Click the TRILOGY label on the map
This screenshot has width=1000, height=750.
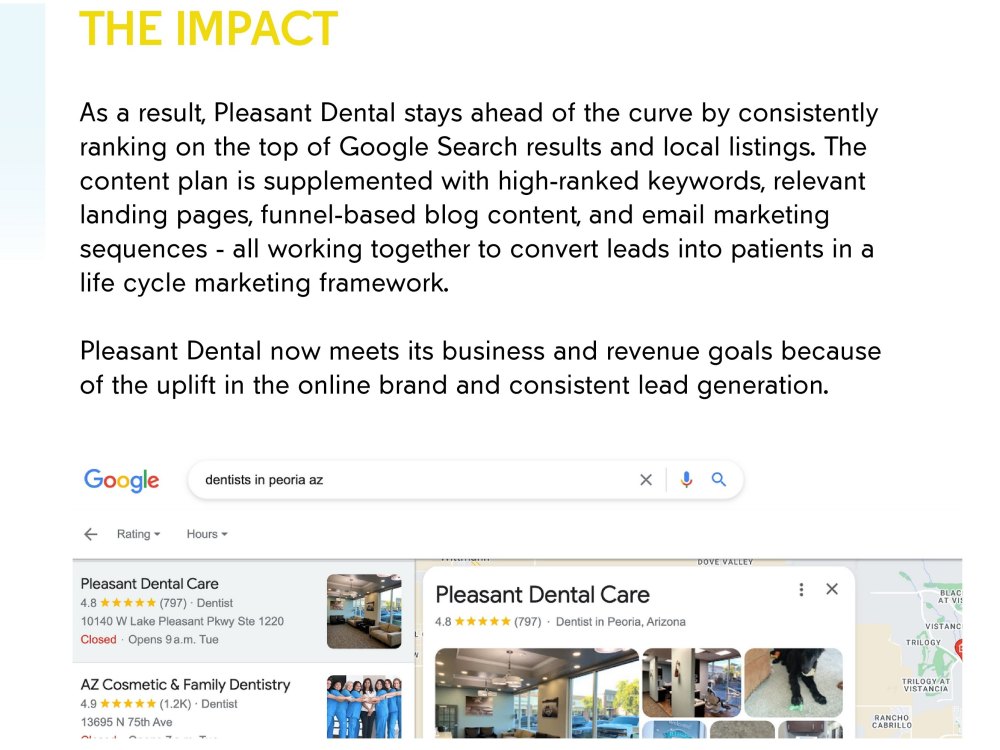923,642
